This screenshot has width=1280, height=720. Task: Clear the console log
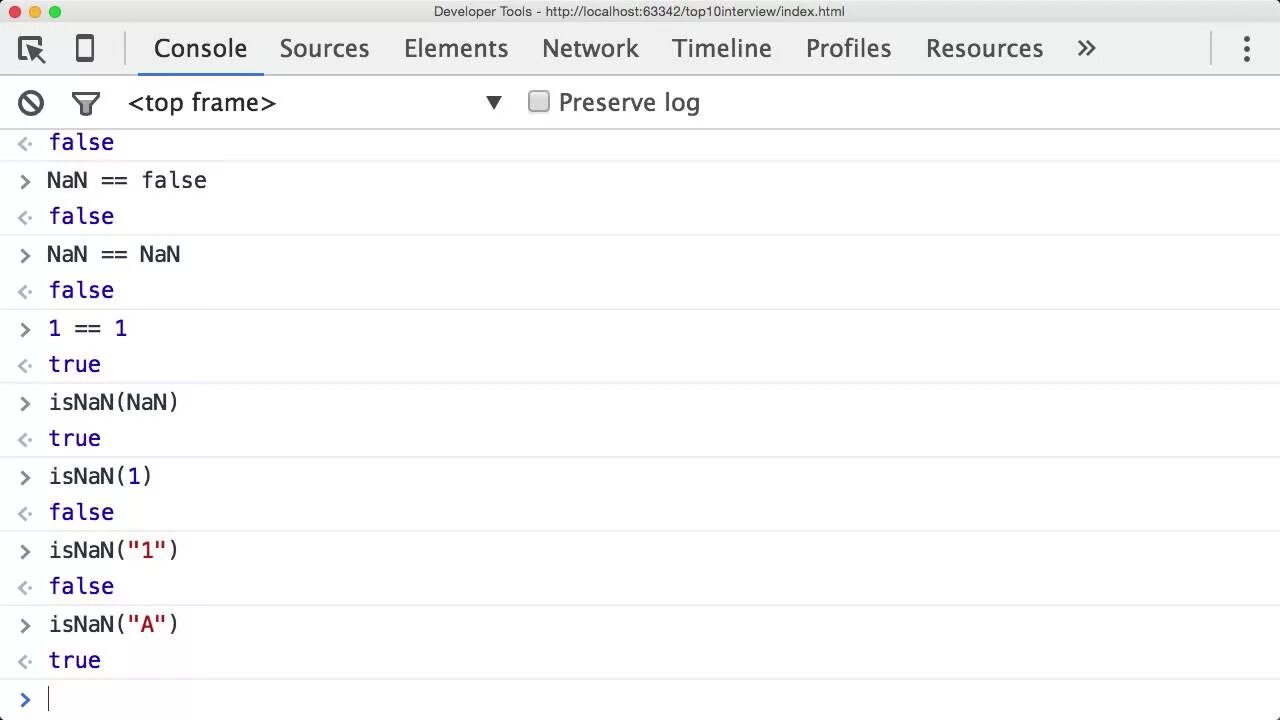pyautogui.click(x=31, y=103)
